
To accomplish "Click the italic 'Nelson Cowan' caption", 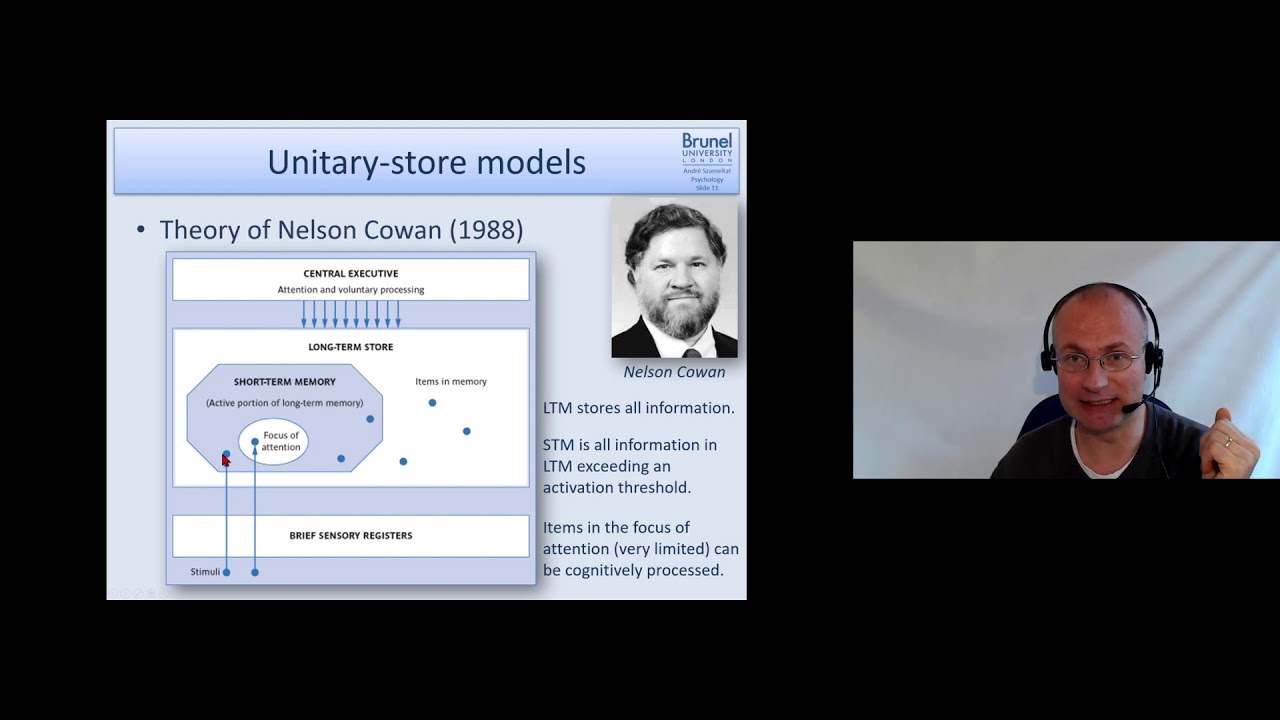I will 674,372.
